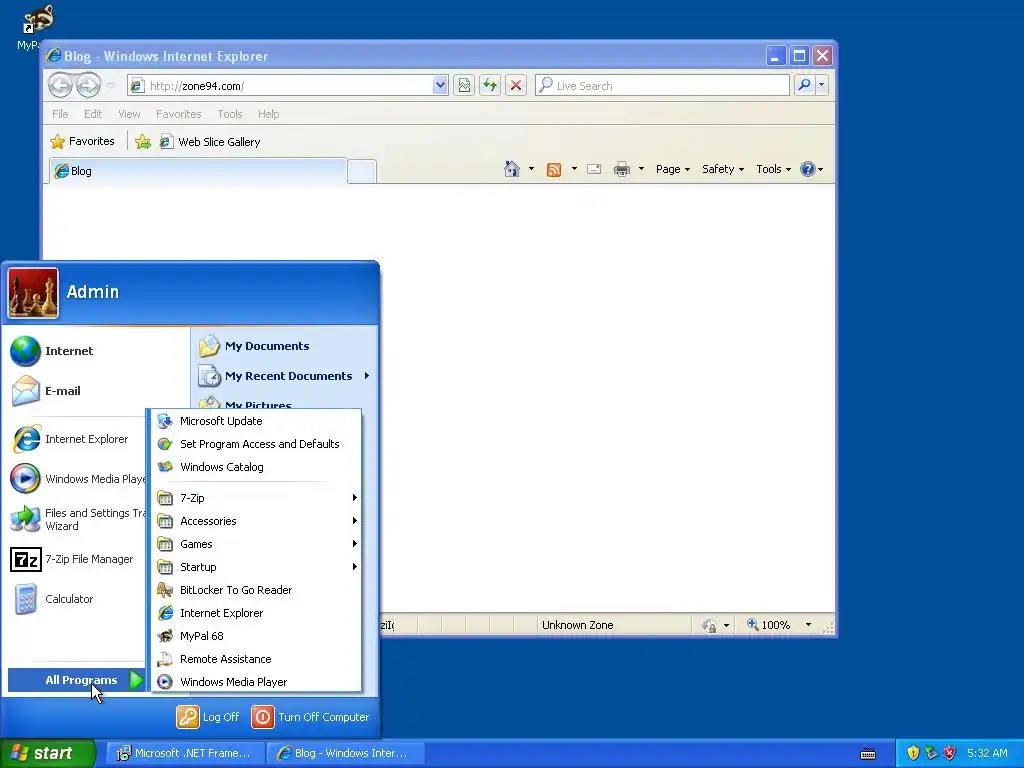Screen dimensions: 1024x768
Task: Expand the Accessories programs folder
Action: (x=256, y=521)
